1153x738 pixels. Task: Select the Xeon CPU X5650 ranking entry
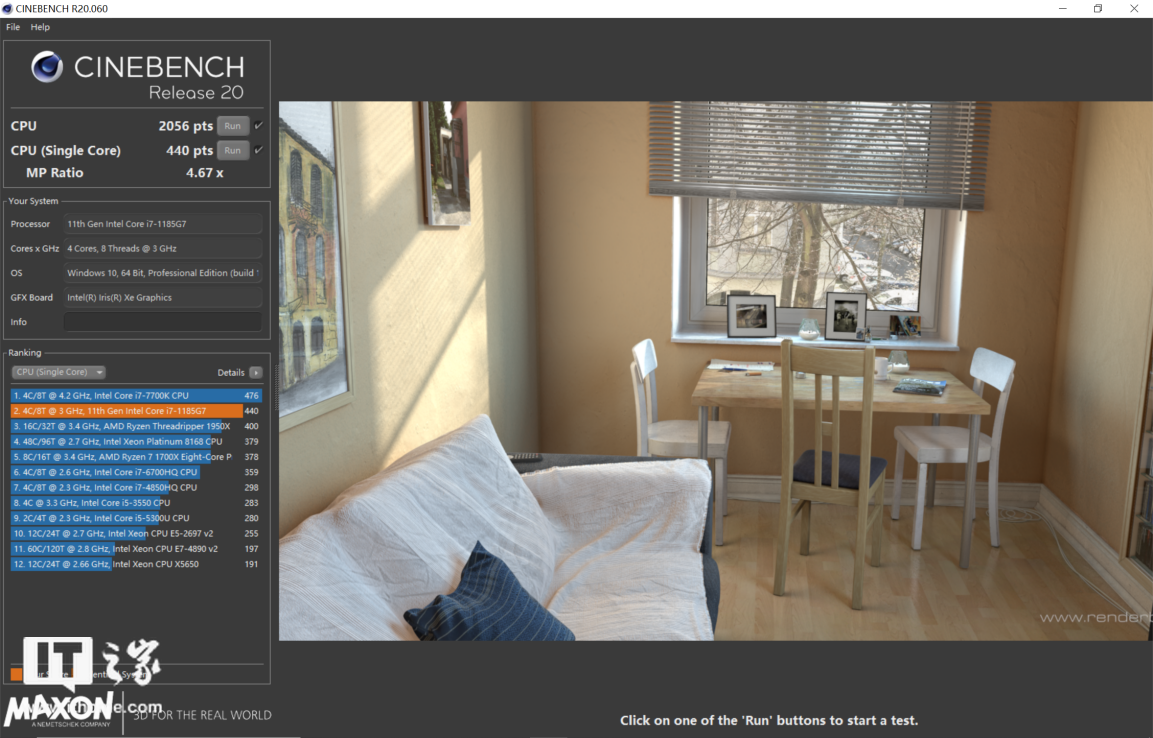coord(127,564)
